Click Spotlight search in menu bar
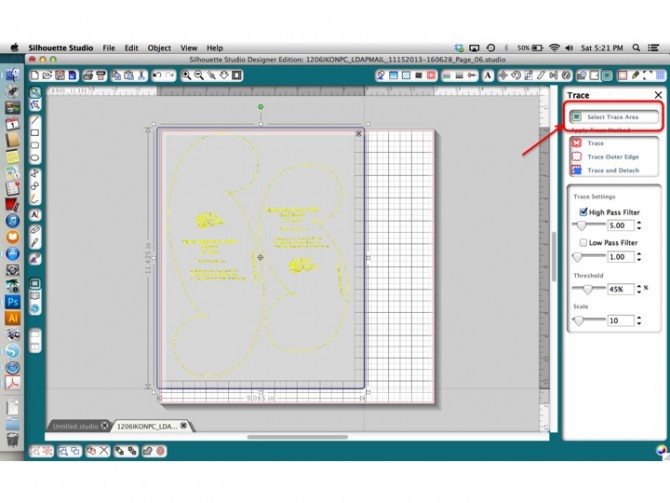The height and width of the screenshot is (503, 670). tap(636, 48)
